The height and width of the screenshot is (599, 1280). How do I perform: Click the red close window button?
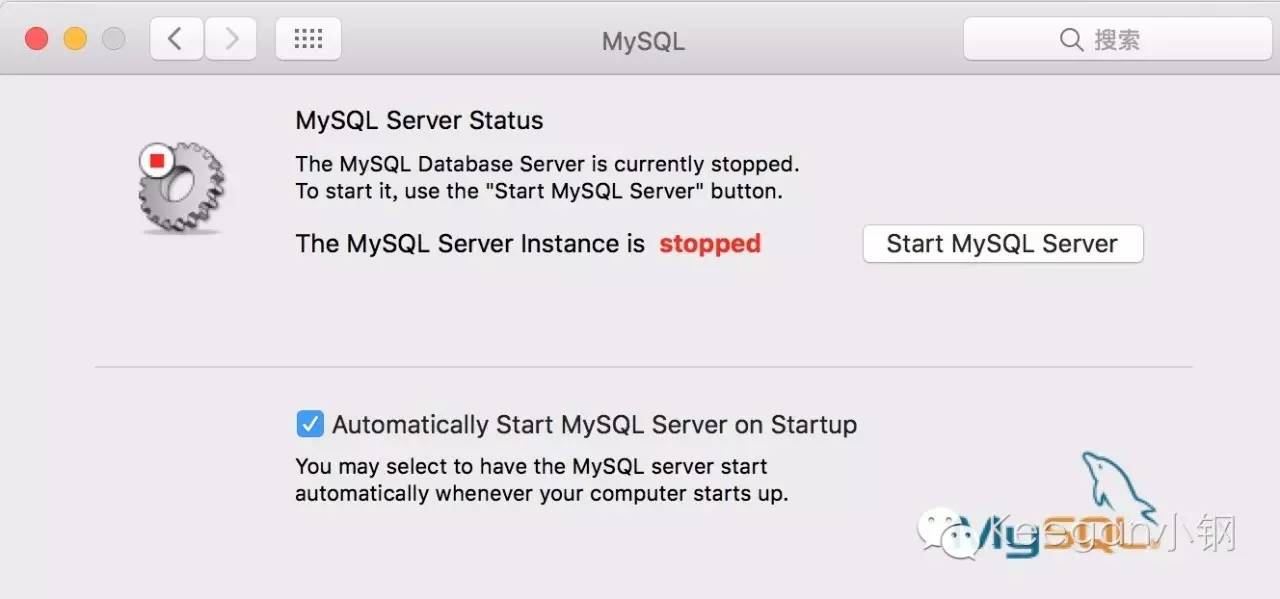click(37, 39)
